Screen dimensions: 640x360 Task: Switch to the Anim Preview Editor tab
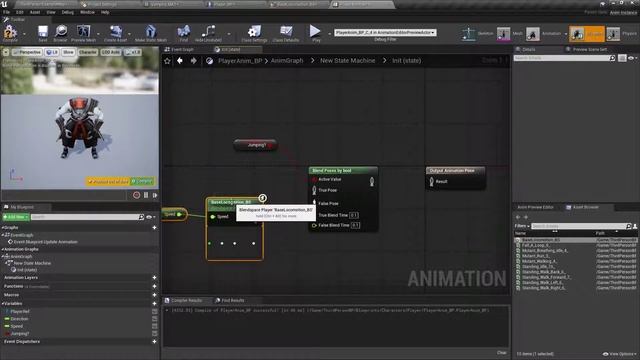[536, 207]
